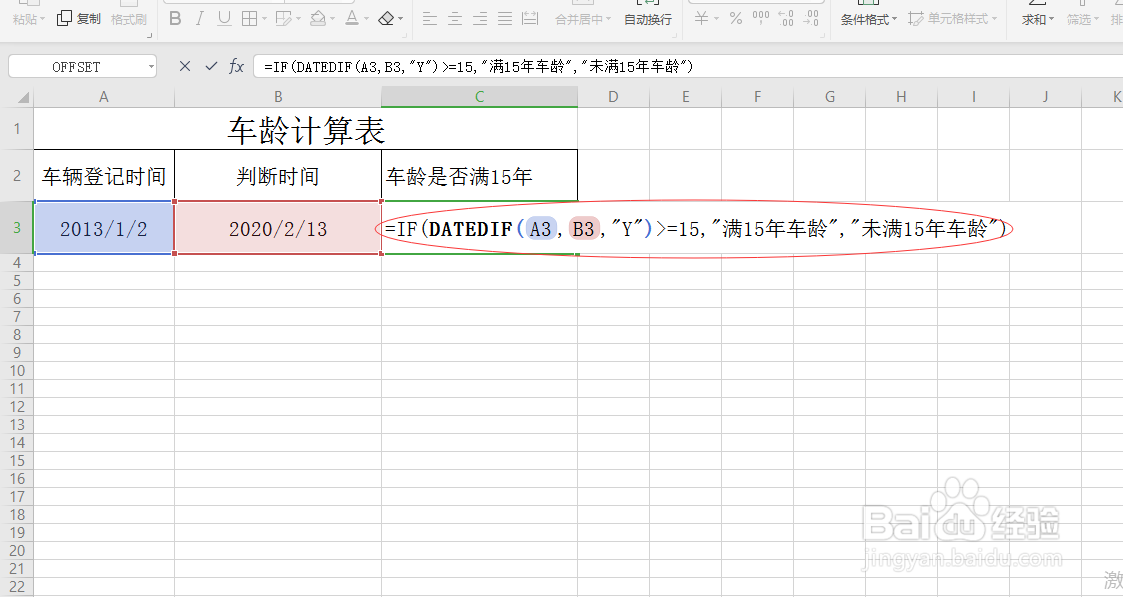This screenshot has height=597, width=1123.
Task: Select column B header
Action: 278,97
